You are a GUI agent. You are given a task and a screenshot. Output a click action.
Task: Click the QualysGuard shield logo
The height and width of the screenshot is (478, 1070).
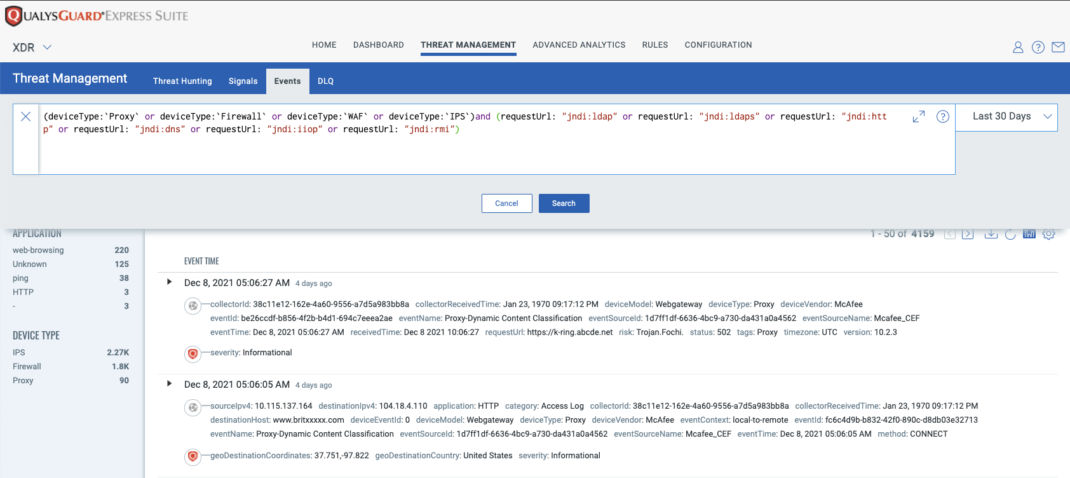tap(13, 15)
